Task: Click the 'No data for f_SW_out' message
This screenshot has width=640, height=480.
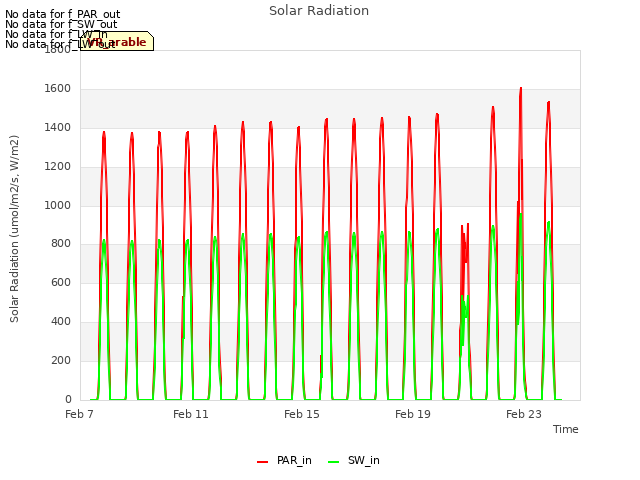Action: [x=61, y=24]
